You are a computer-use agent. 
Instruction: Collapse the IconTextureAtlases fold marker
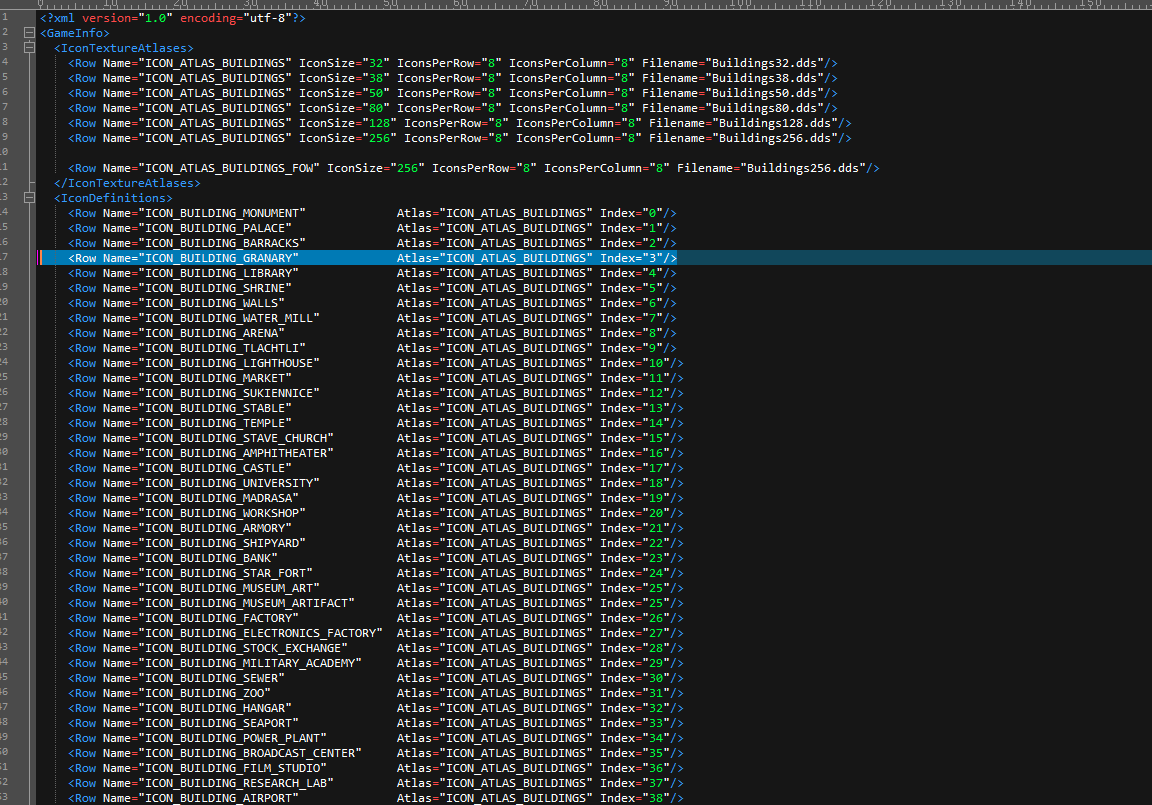29,48
